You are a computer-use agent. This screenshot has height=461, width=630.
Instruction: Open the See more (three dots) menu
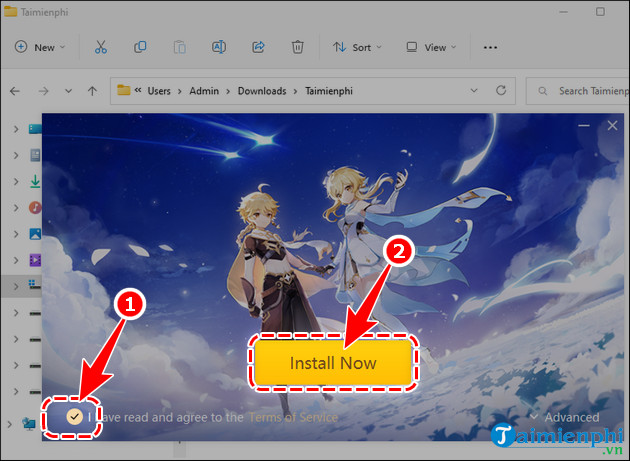490,47
